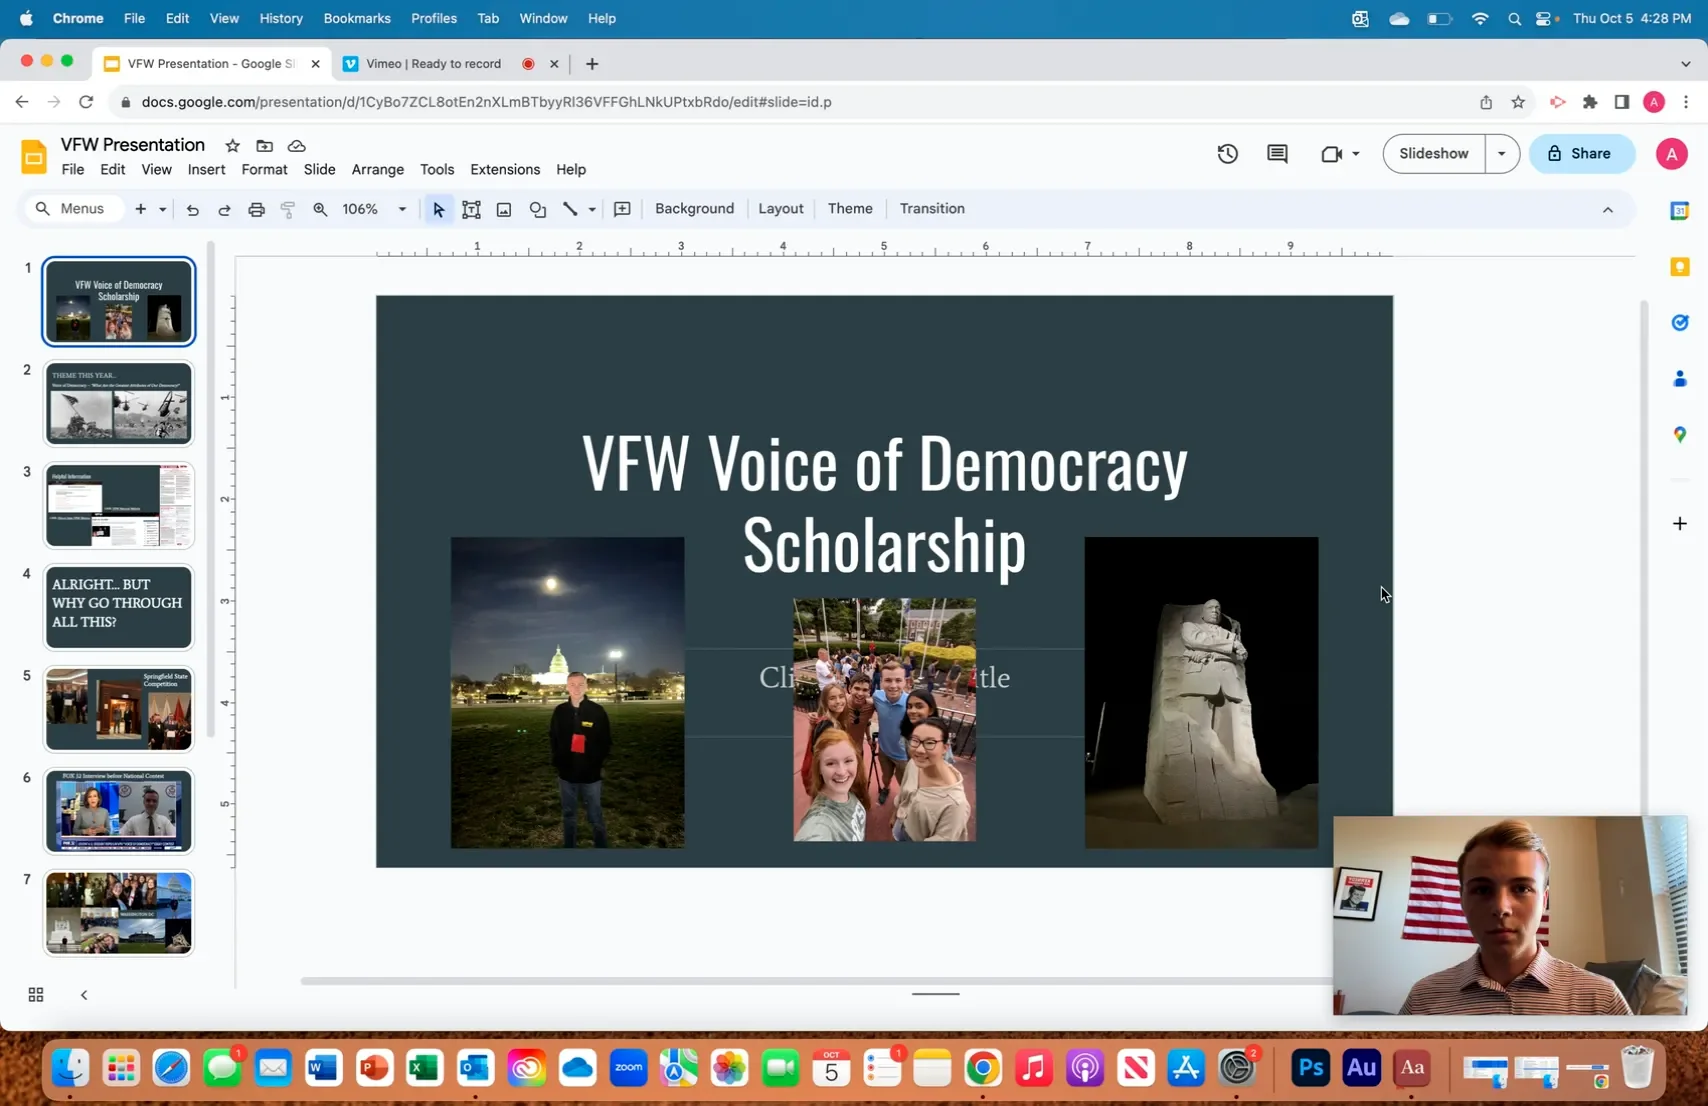Collapse the filmstrip with left chevron
The height and width of the screenshot is (1106, 1708).
pos(84,995)
